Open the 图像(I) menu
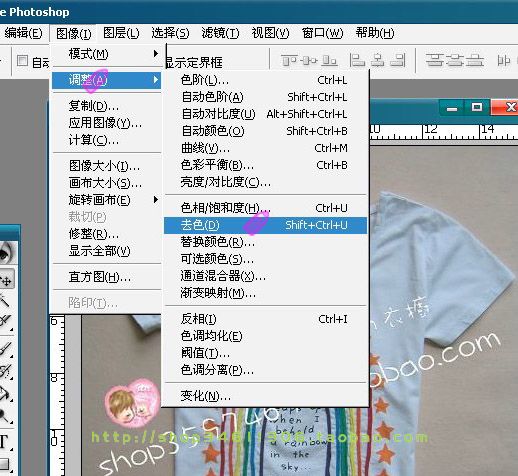 [x=74, y=33]
